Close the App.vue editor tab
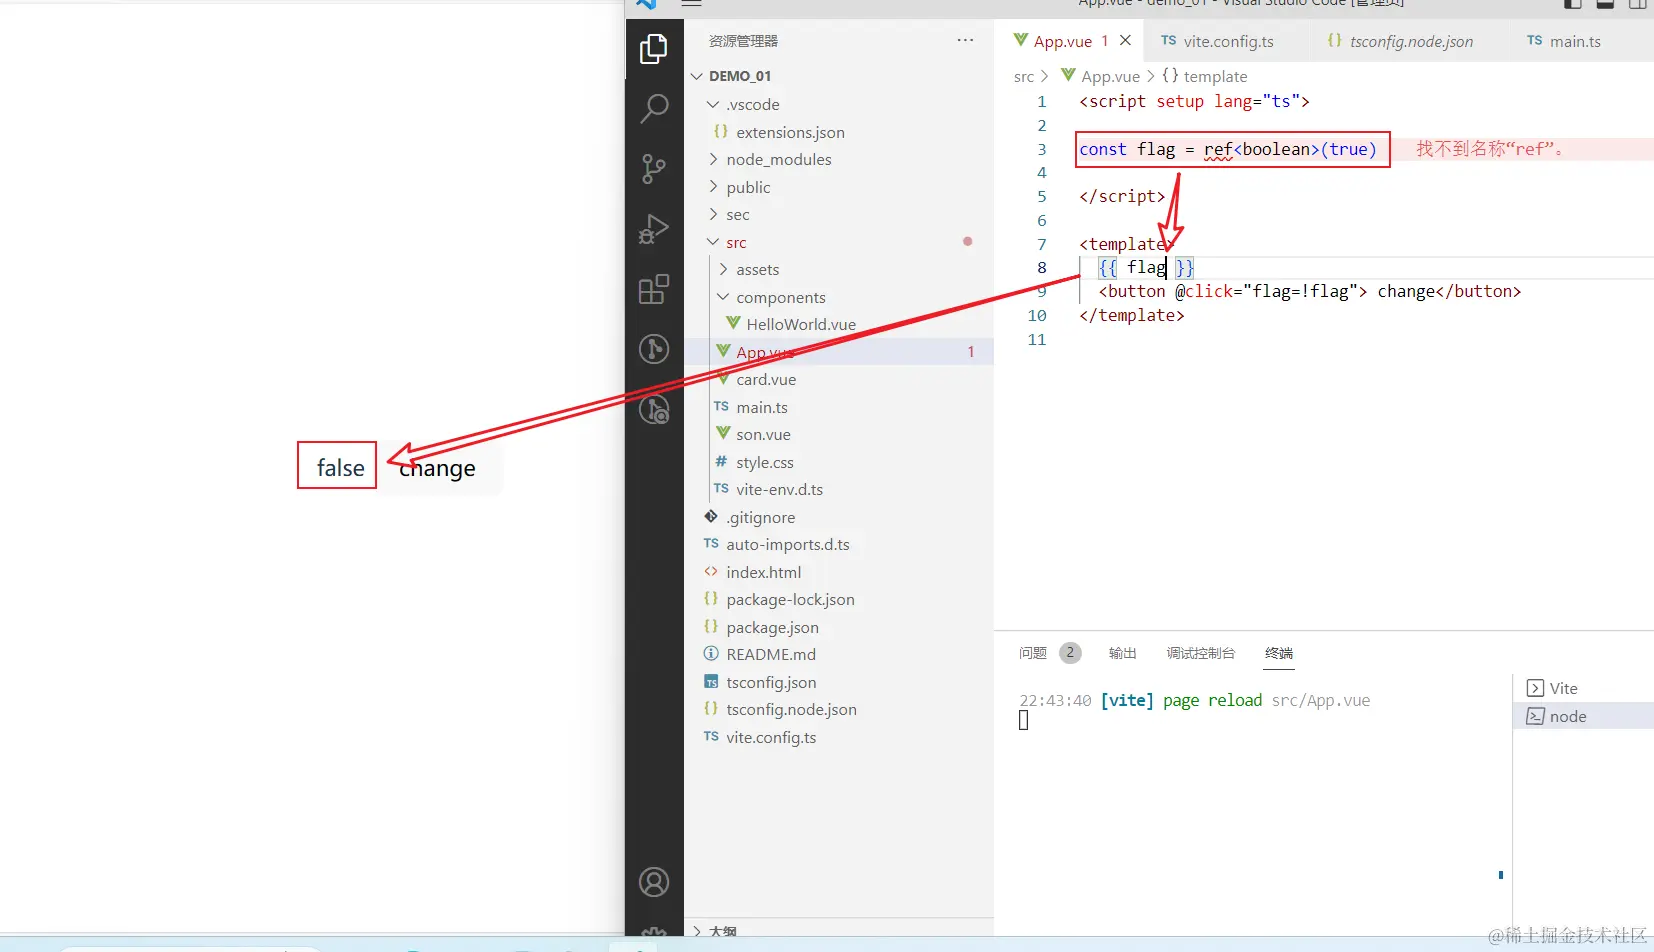The width and height of the screenshot is (1654, 952). pos(1125,40)
